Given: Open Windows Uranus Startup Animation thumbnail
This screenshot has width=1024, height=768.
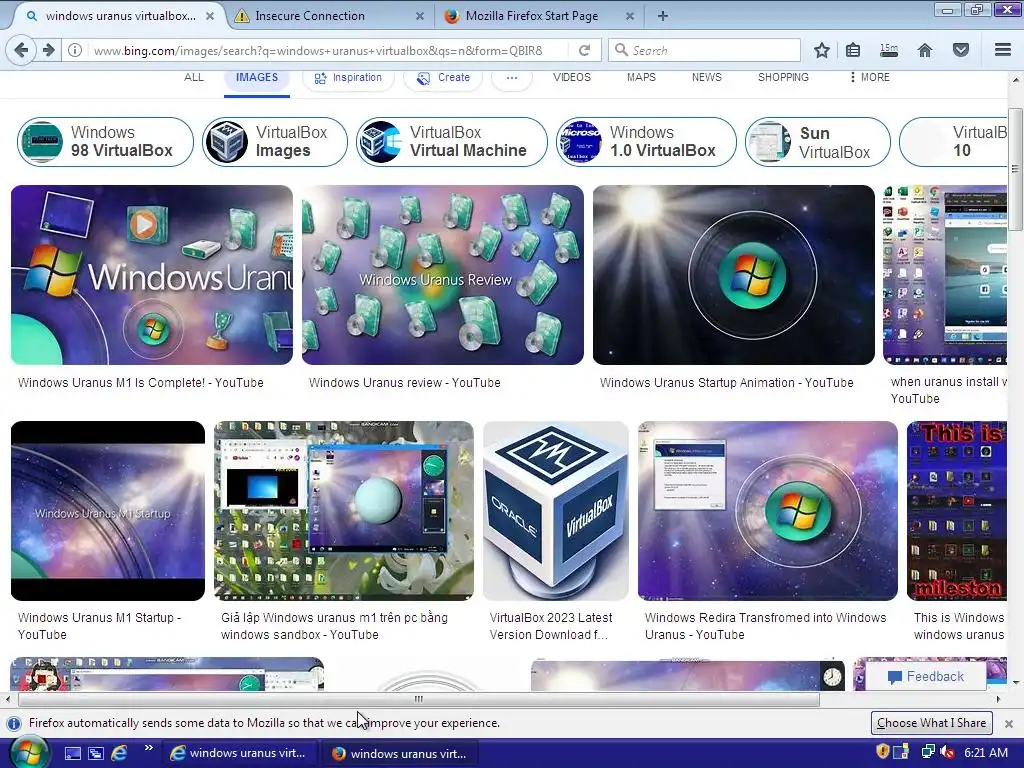Looking at the screenshot, I should (x=733, y=275).
